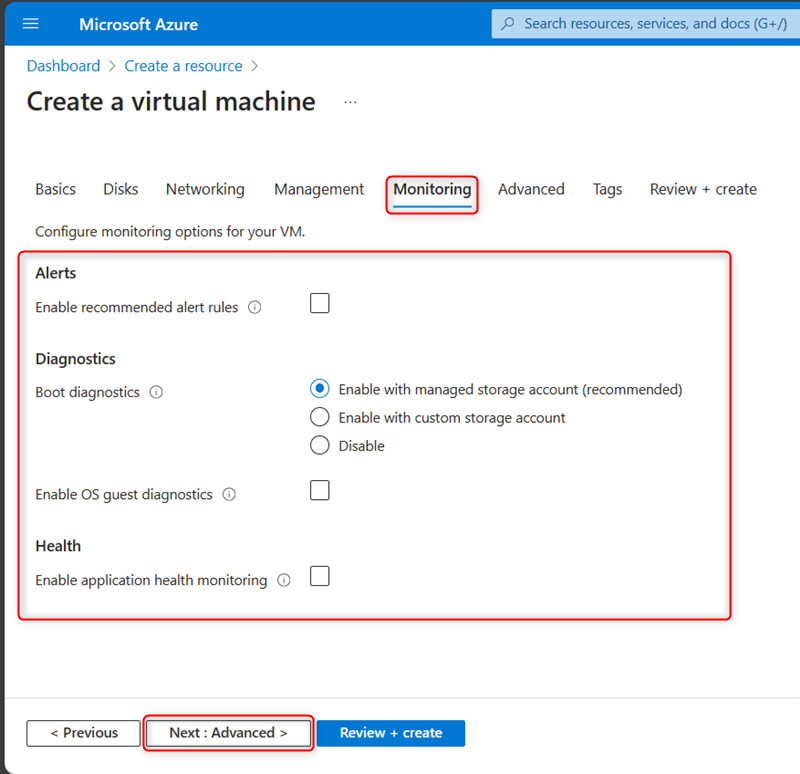Select Enable with custom storage account
The width and height of the screenshot is (800, 774).
[x=319, y=417]
